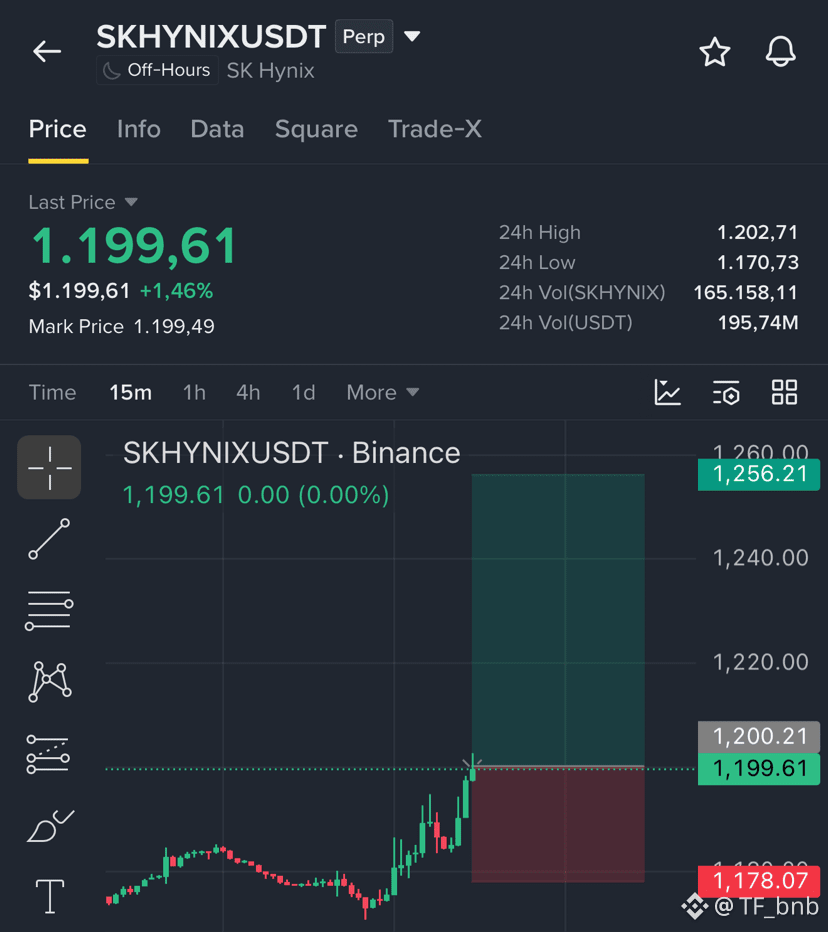828x932 pixels.
Task: Select the horizontal lines tool
Action: (49, 610)
